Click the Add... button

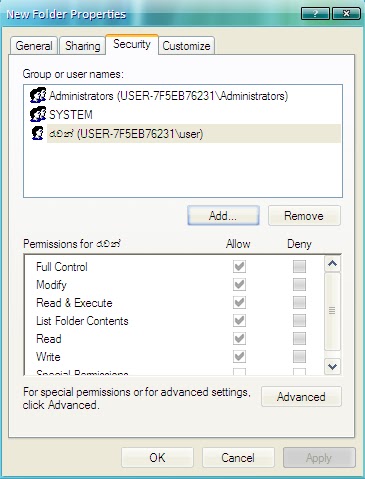[x=223, y=216]
